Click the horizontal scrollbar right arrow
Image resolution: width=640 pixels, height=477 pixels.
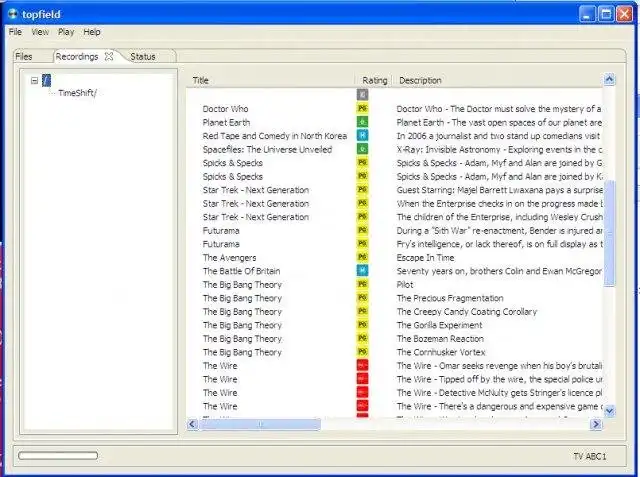point(596,424)
